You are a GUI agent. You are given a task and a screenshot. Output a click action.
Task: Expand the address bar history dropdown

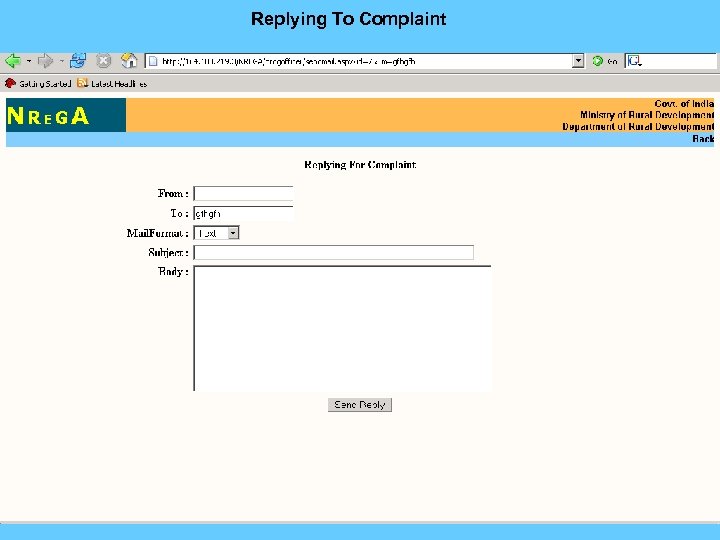pyautogui.click(x=578, y=61)
